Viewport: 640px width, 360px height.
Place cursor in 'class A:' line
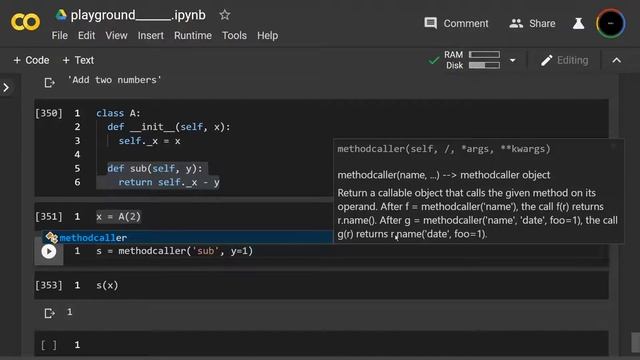pos(118,113)
